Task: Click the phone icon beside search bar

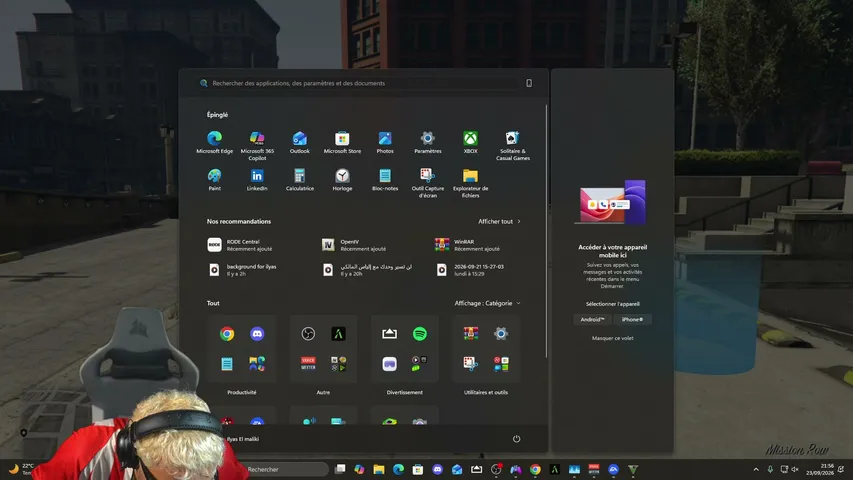Action: coord(529,83)
